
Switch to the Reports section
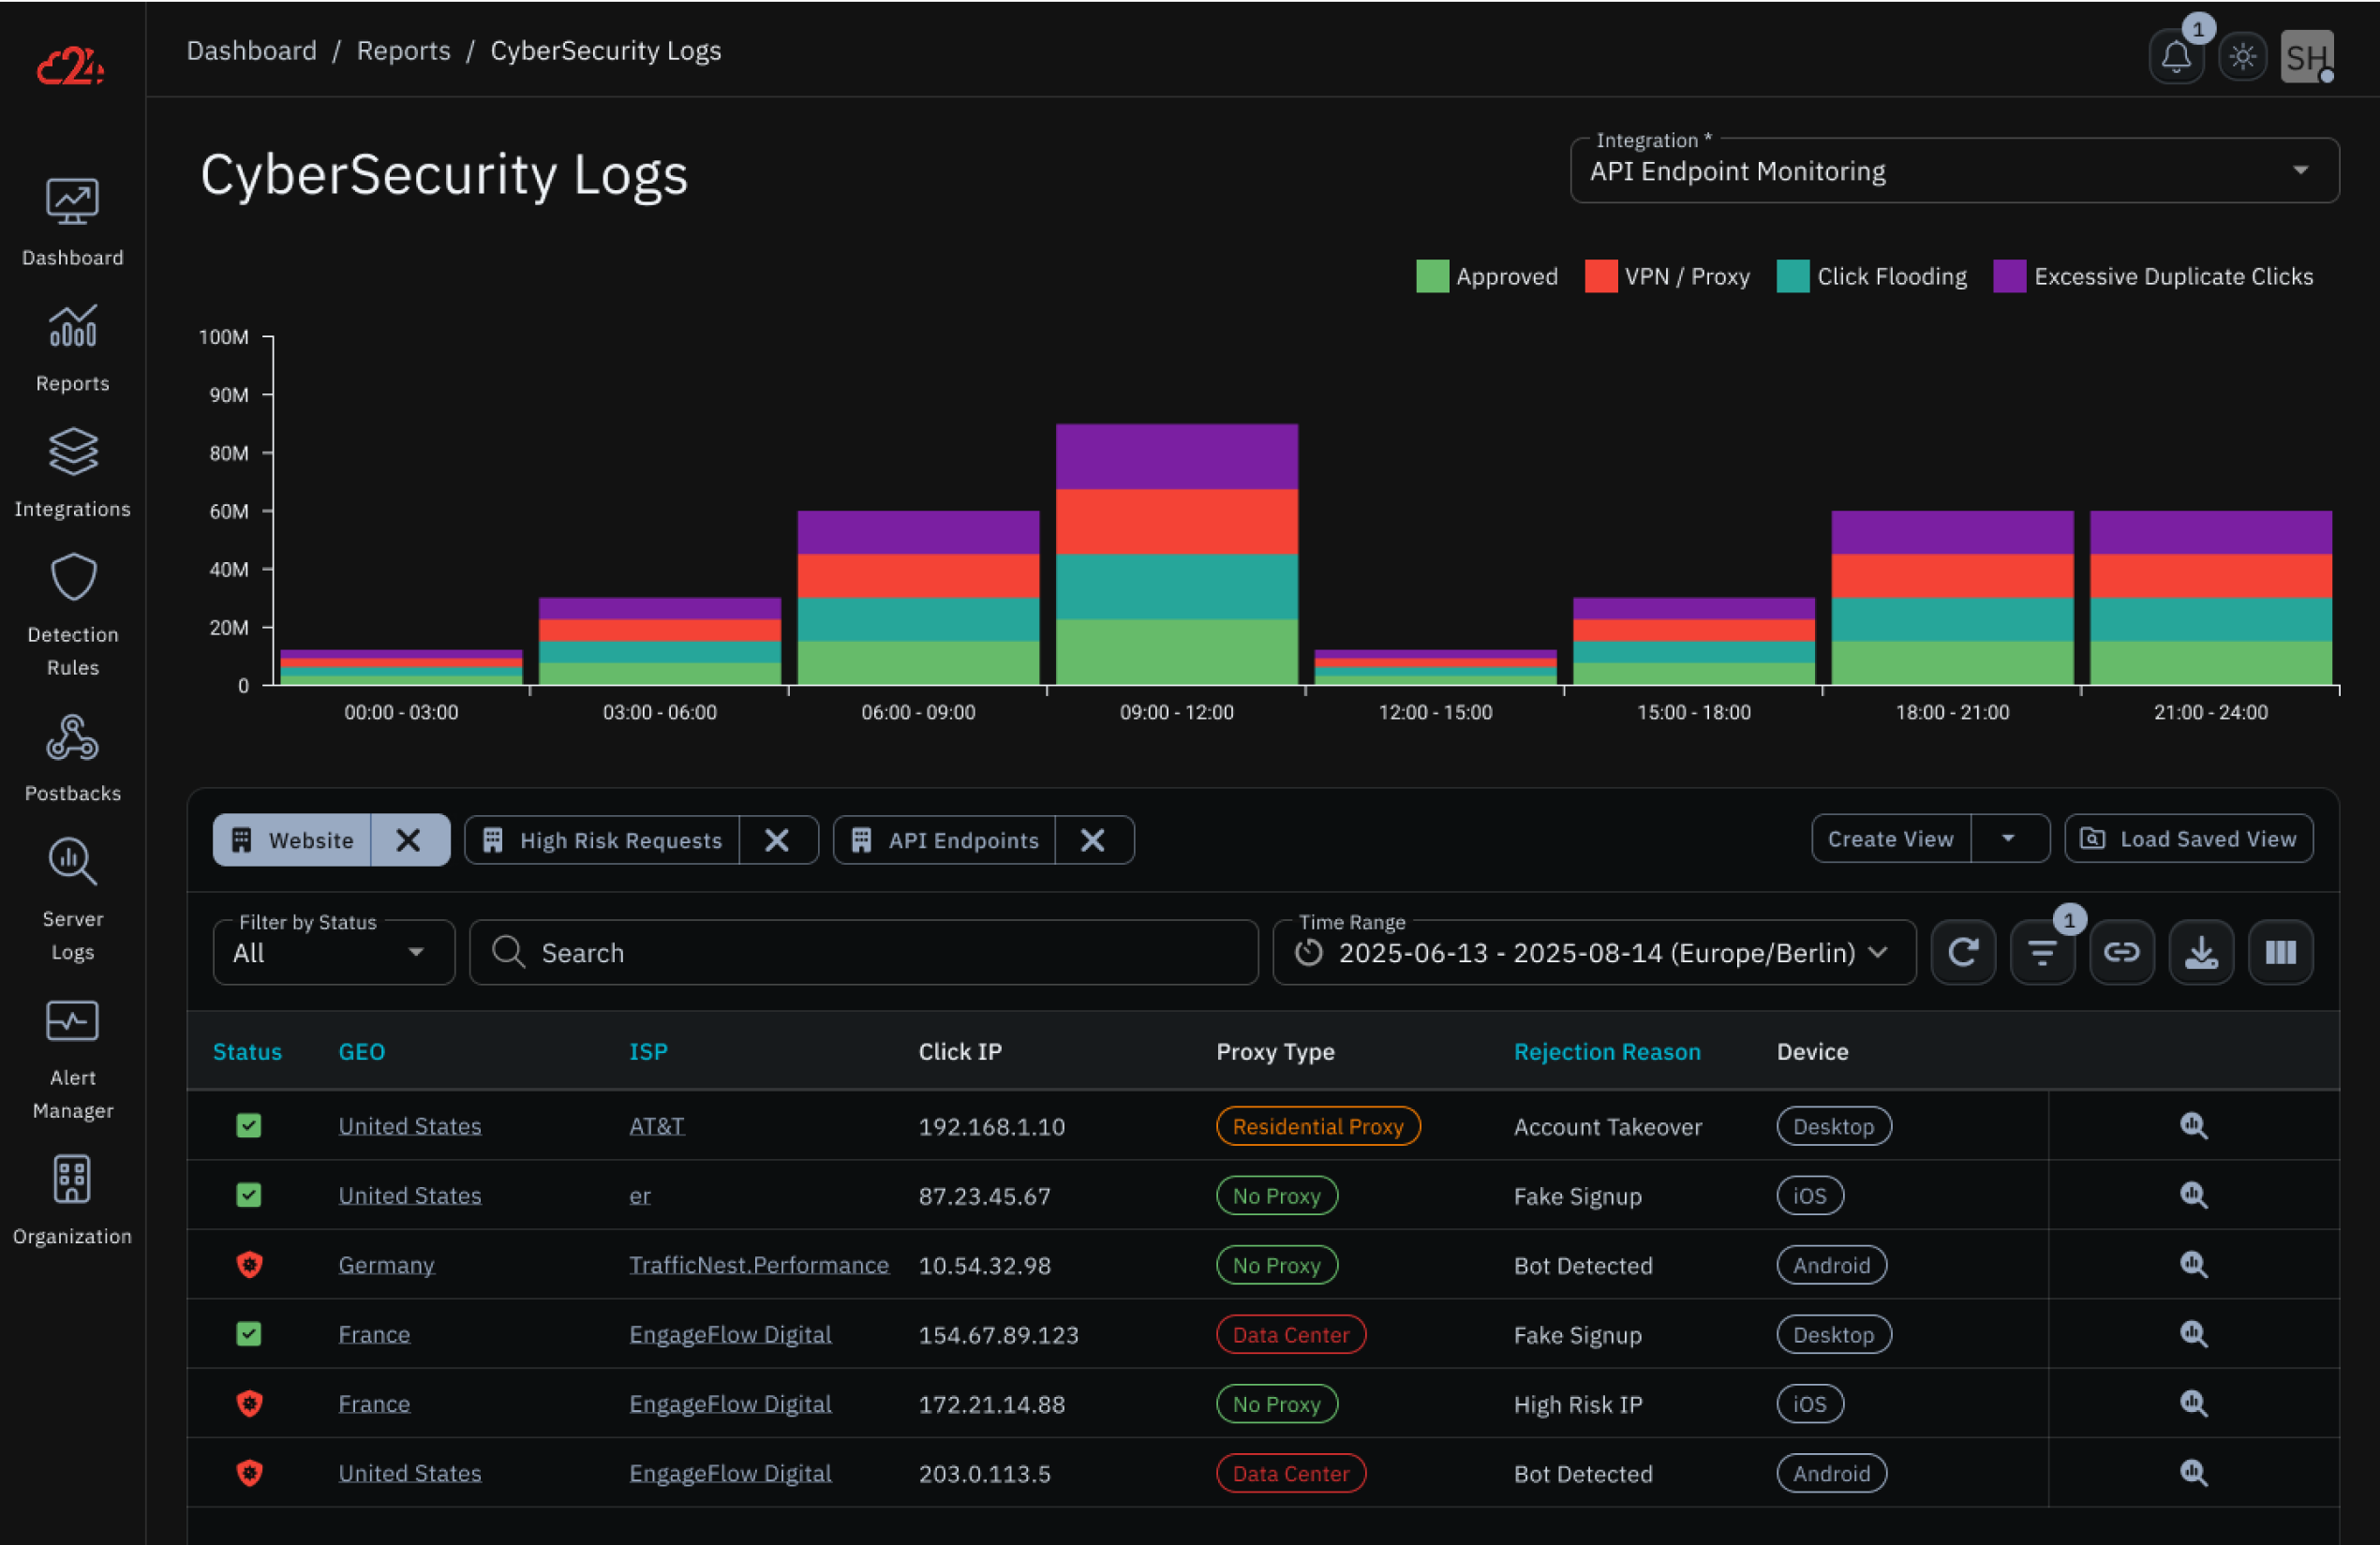point(72,349)
